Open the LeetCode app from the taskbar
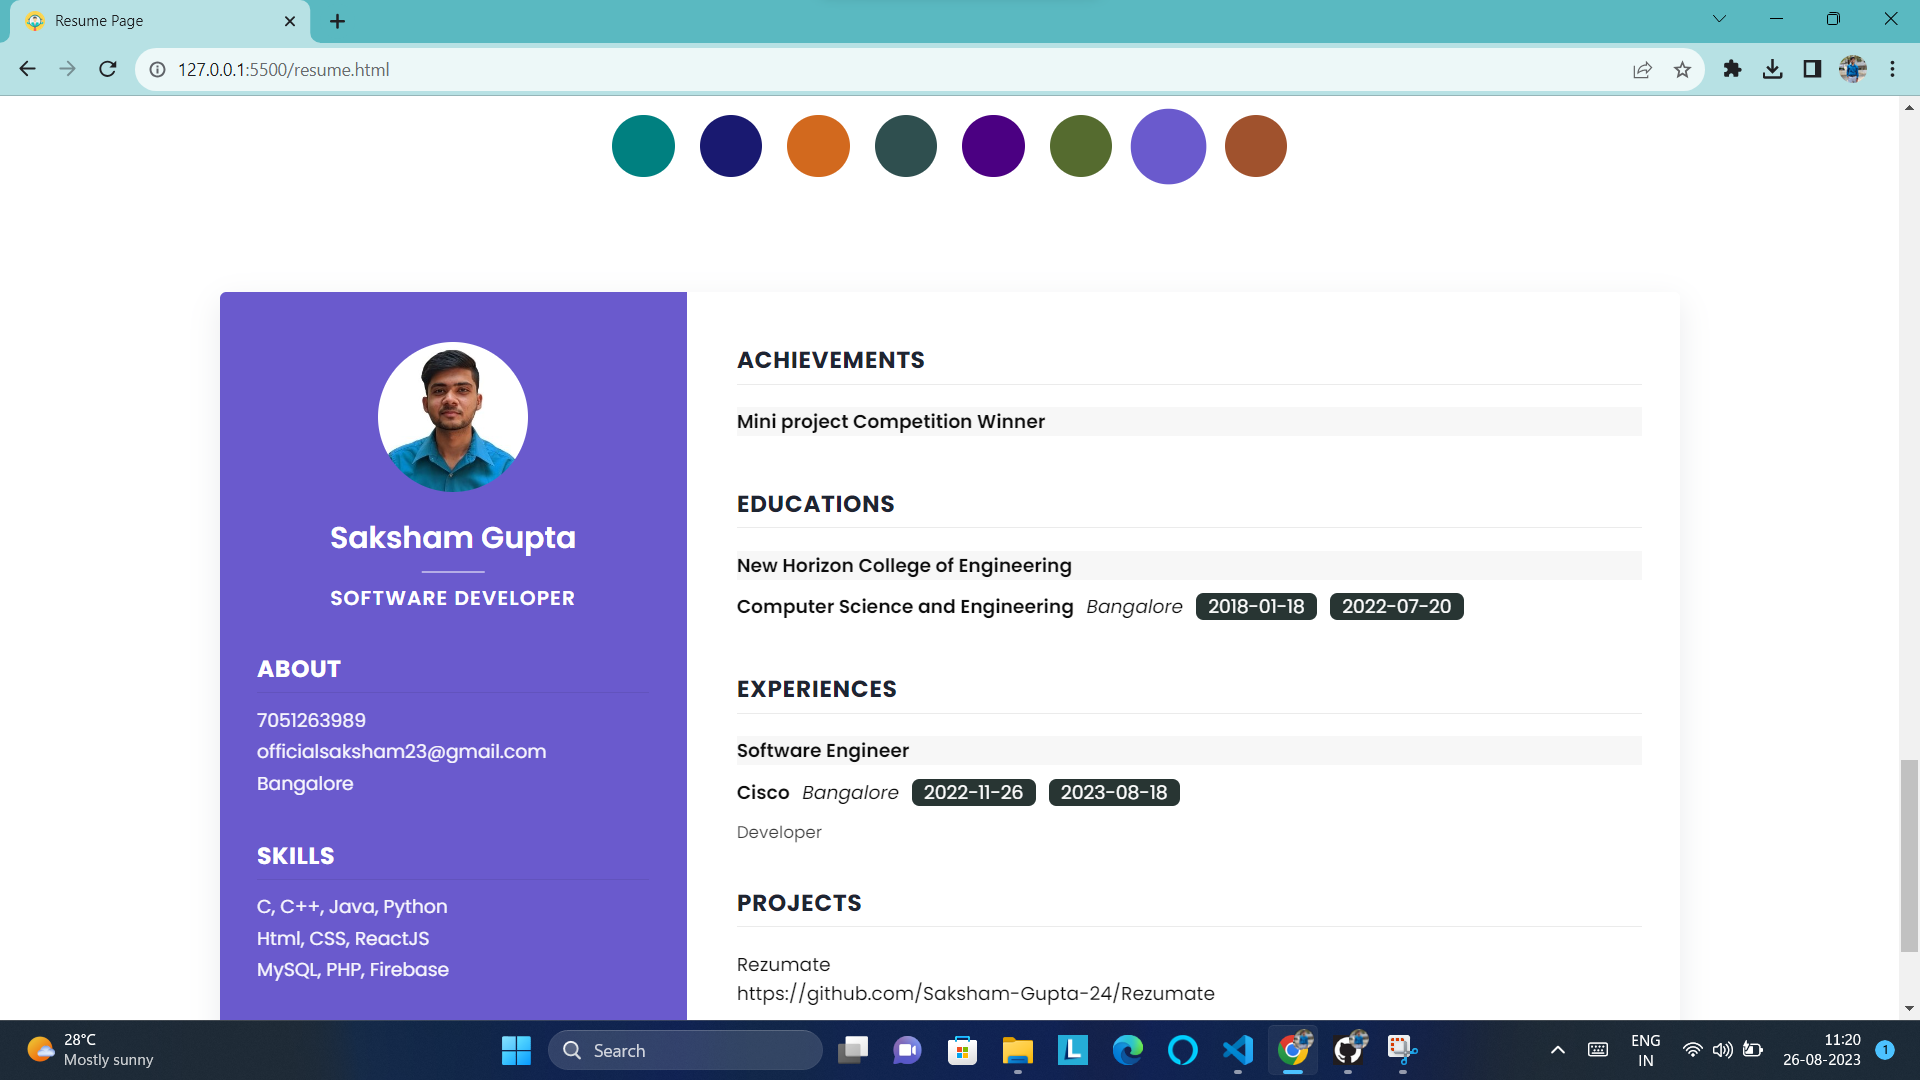Image resolution: width=1920 pixels, height=1080 pixels. [1072, 1050]
